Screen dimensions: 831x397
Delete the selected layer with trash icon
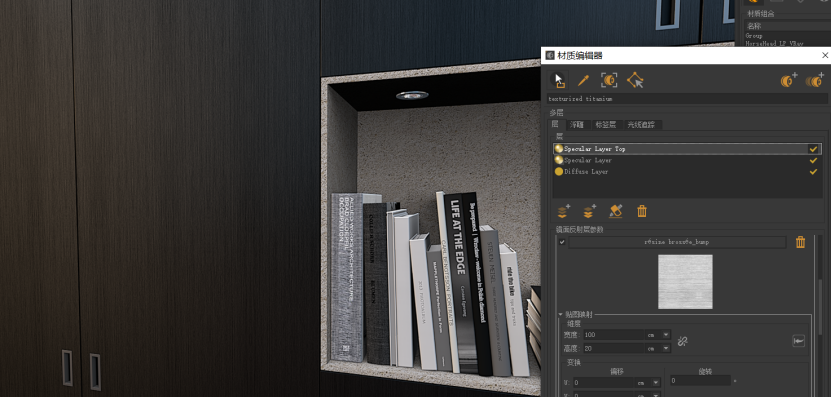click(x=642, y=211)
